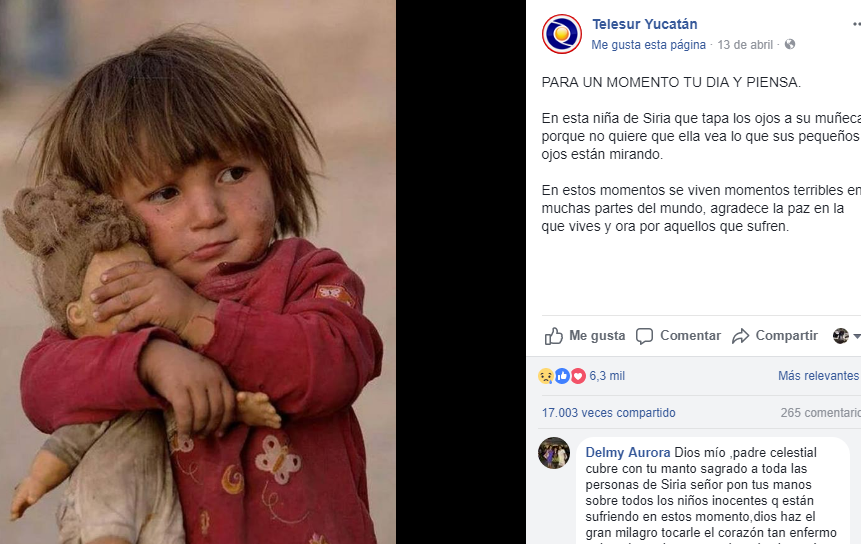Toggle Me gusta esta página
861x544 pixels.
click(648, 45)
